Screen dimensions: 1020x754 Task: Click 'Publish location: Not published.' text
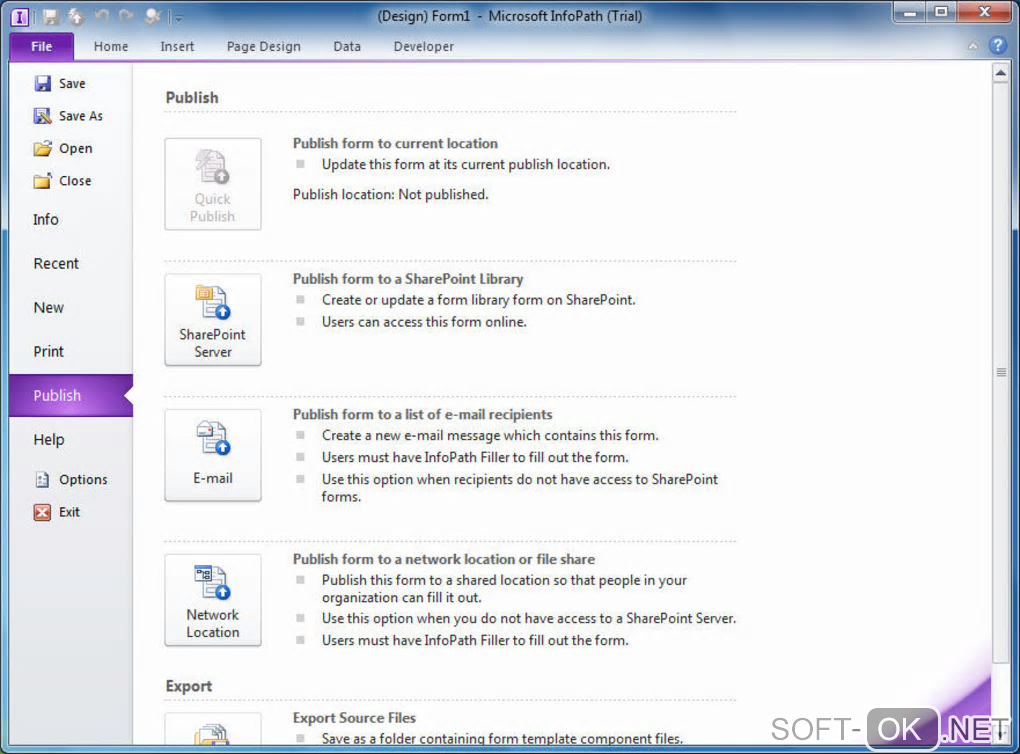(390, 195)
